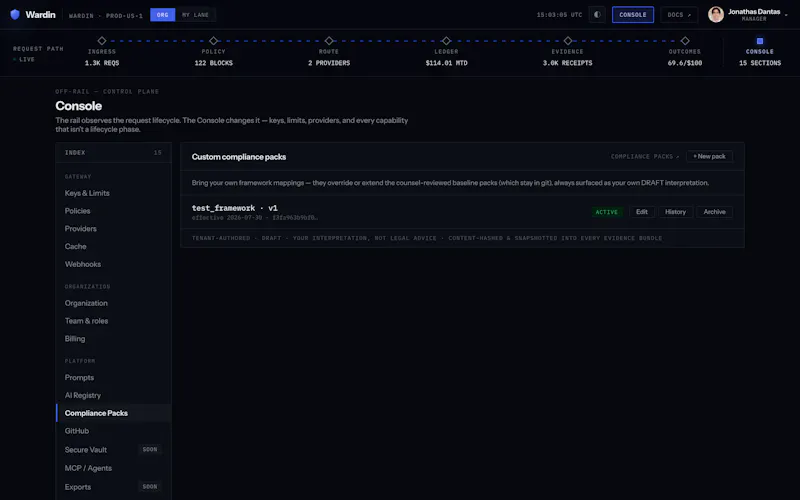Edit the test_framework pack
The width and height of the screenshot is (800, 500).
pos(642,212)
